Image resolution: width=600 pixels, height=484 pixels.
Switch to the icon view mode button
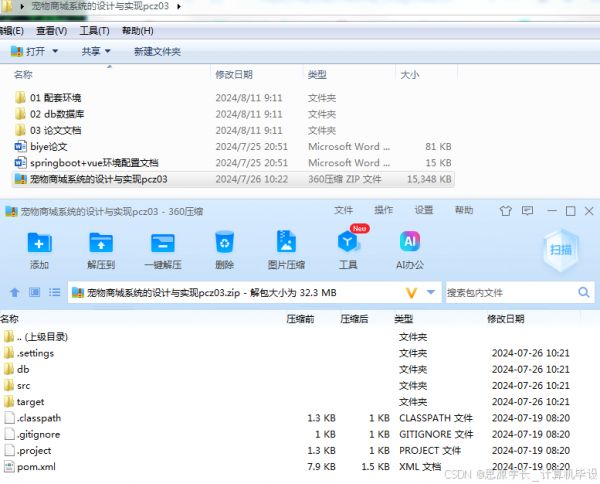click(x=34, y=293)
